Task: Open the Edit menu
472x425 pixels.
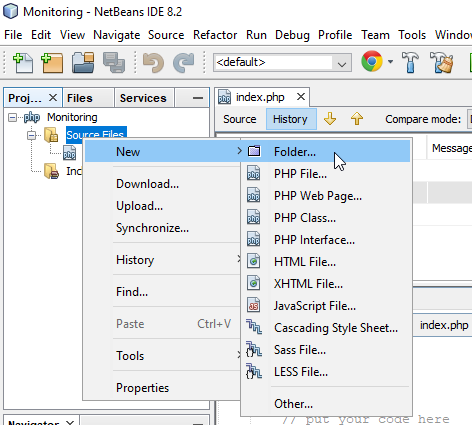Action: (41, 35)
